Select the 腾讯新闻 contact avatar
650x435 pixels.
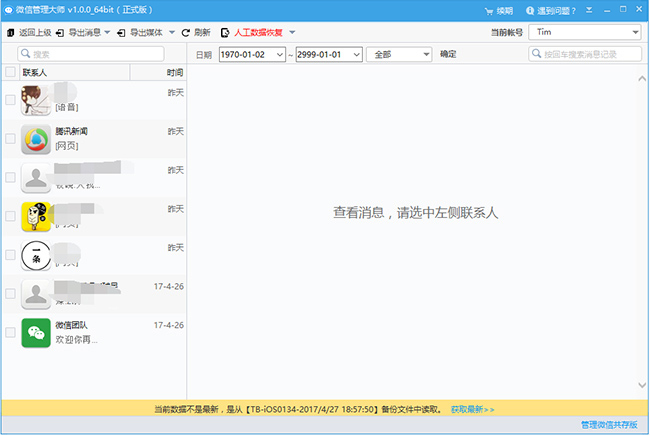pos(37,139)
